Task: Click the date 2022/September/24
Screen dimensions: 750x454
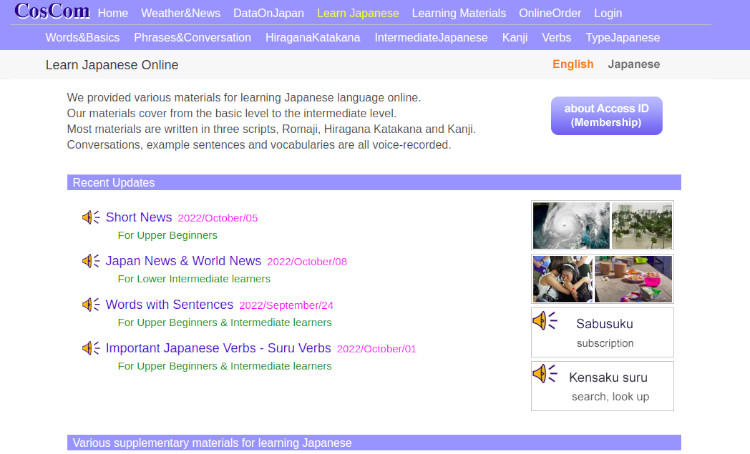Action: coord(286,305)
